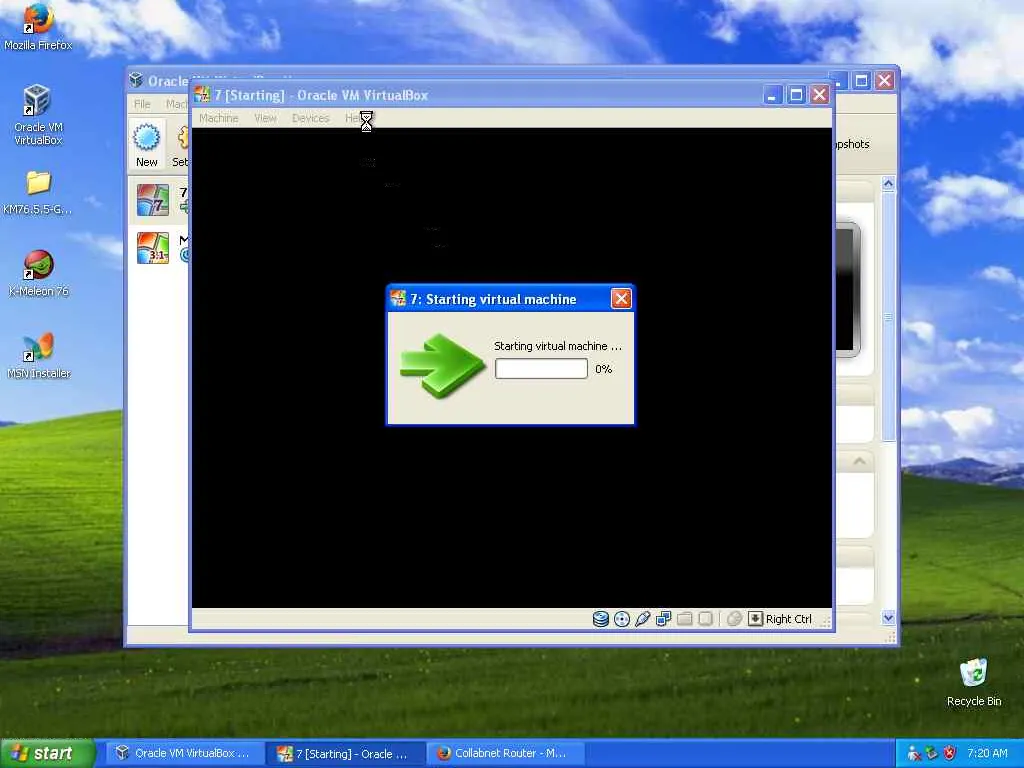Click the New toolbar button in Manager
Image resolution: width=1024 pixels, height=768 pixels.
coord(147,144)
